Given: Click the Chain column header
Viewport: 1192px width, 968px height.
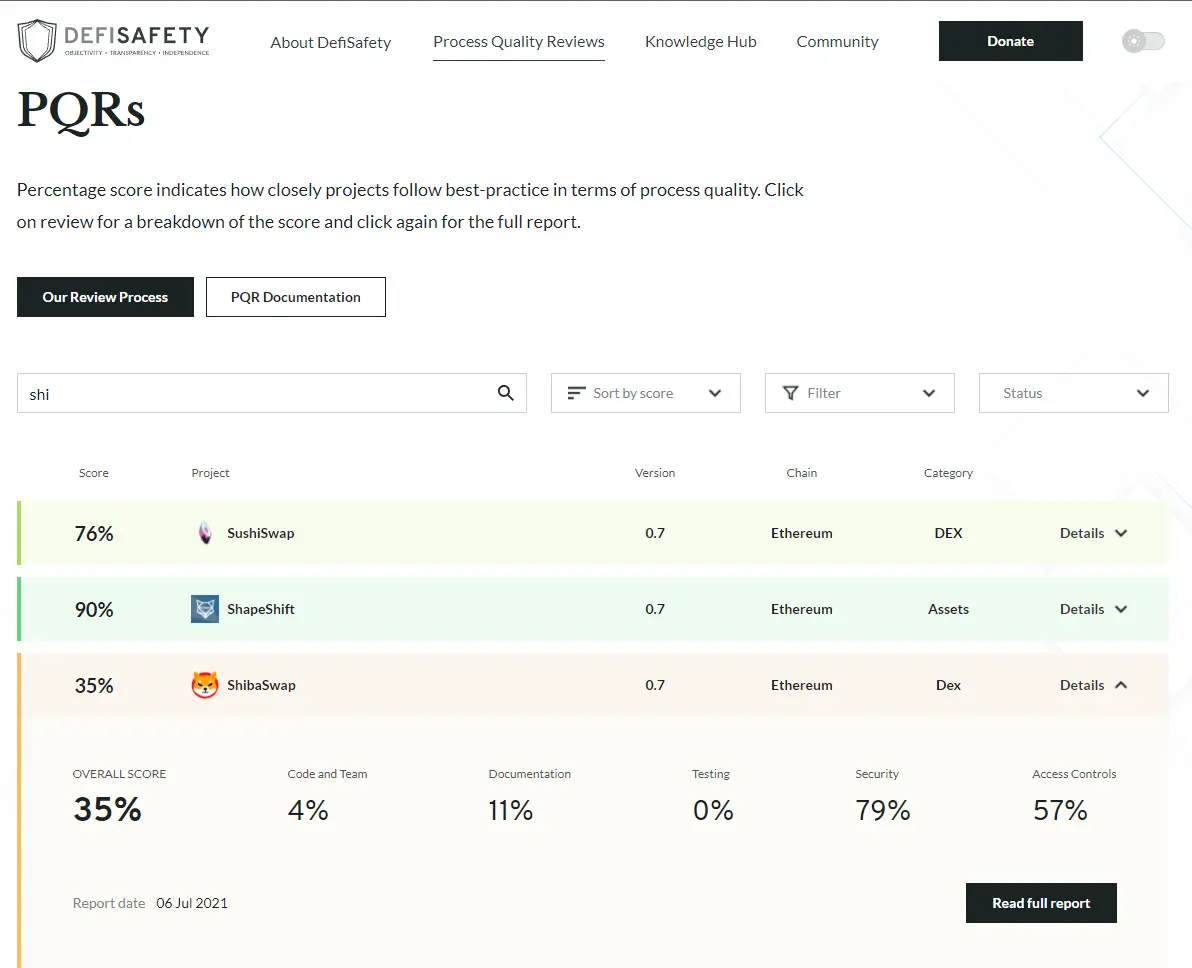Looking at the screenshot, I should (801, 473).
